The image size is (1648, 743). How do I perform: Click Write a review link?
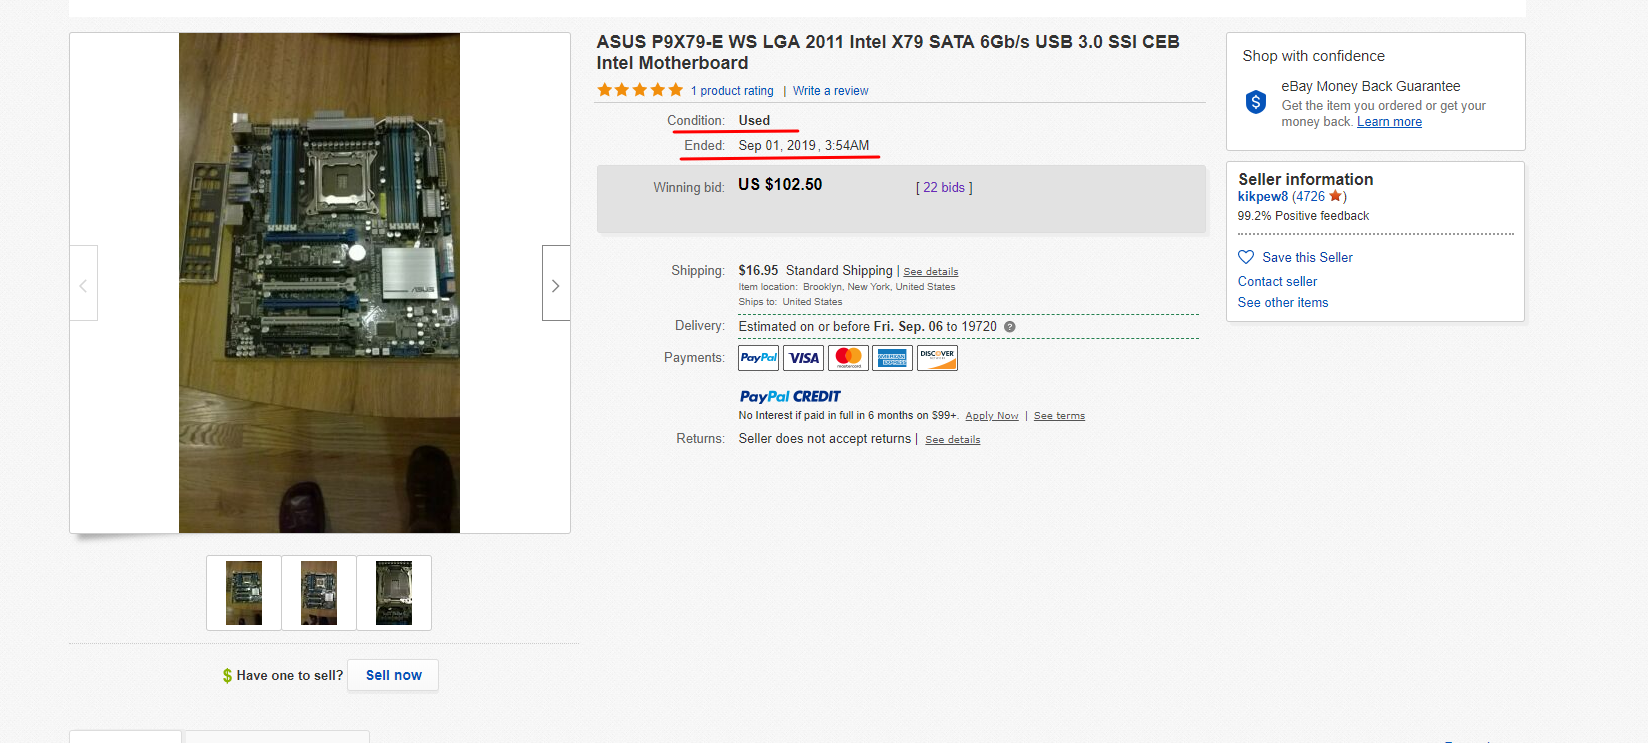(831, 91)
